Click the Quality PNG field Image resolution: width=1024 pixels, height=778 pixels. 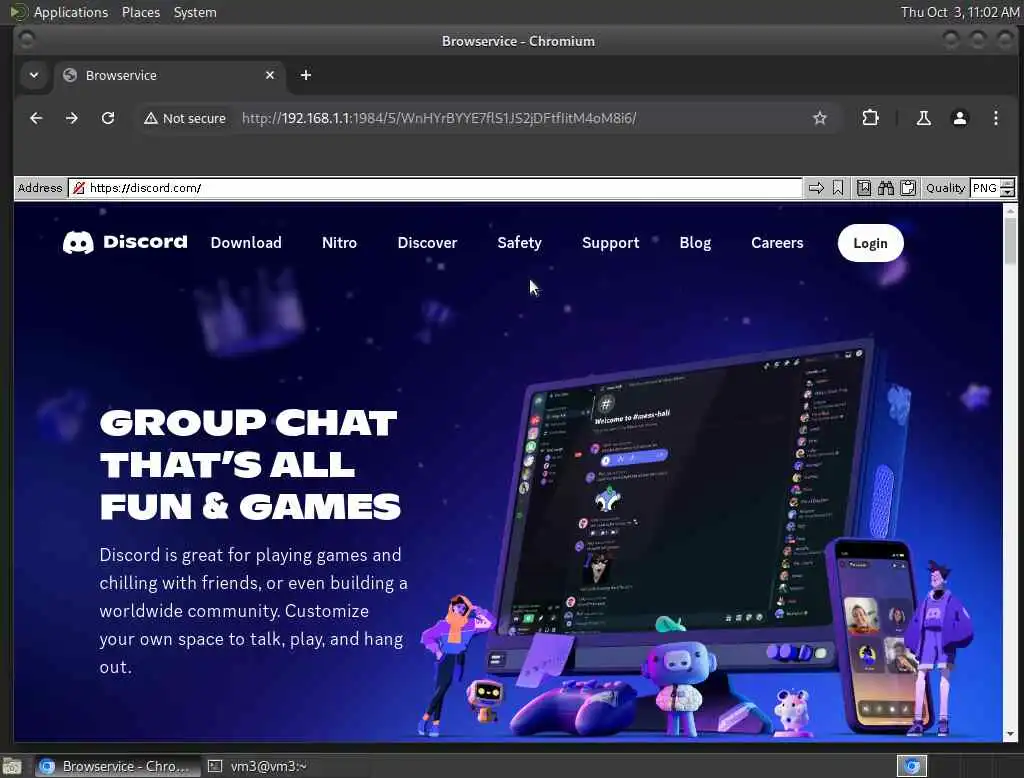pyautogui.click(x=985, y=188)
